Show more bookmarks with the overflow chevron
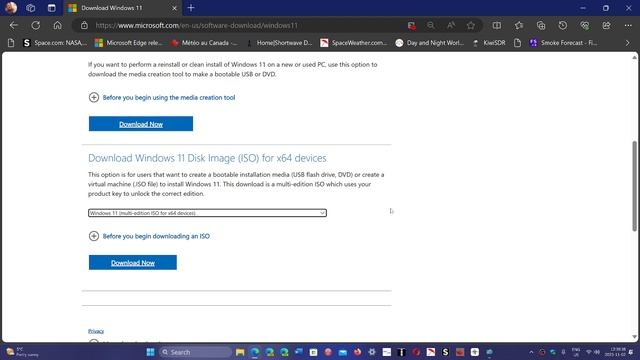Viewport: 640px width, 360px height. [627, 42]
